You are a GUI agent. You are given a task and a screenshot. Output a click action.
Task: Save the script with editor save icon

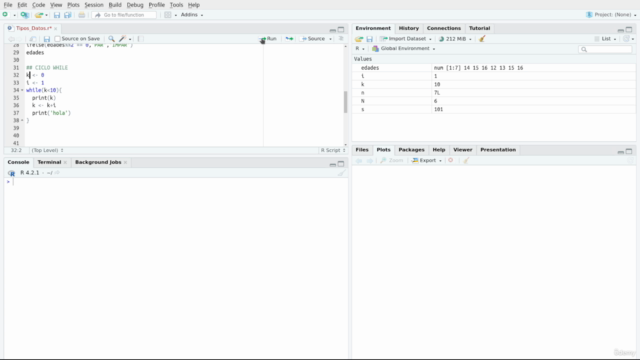coord(47,39)
